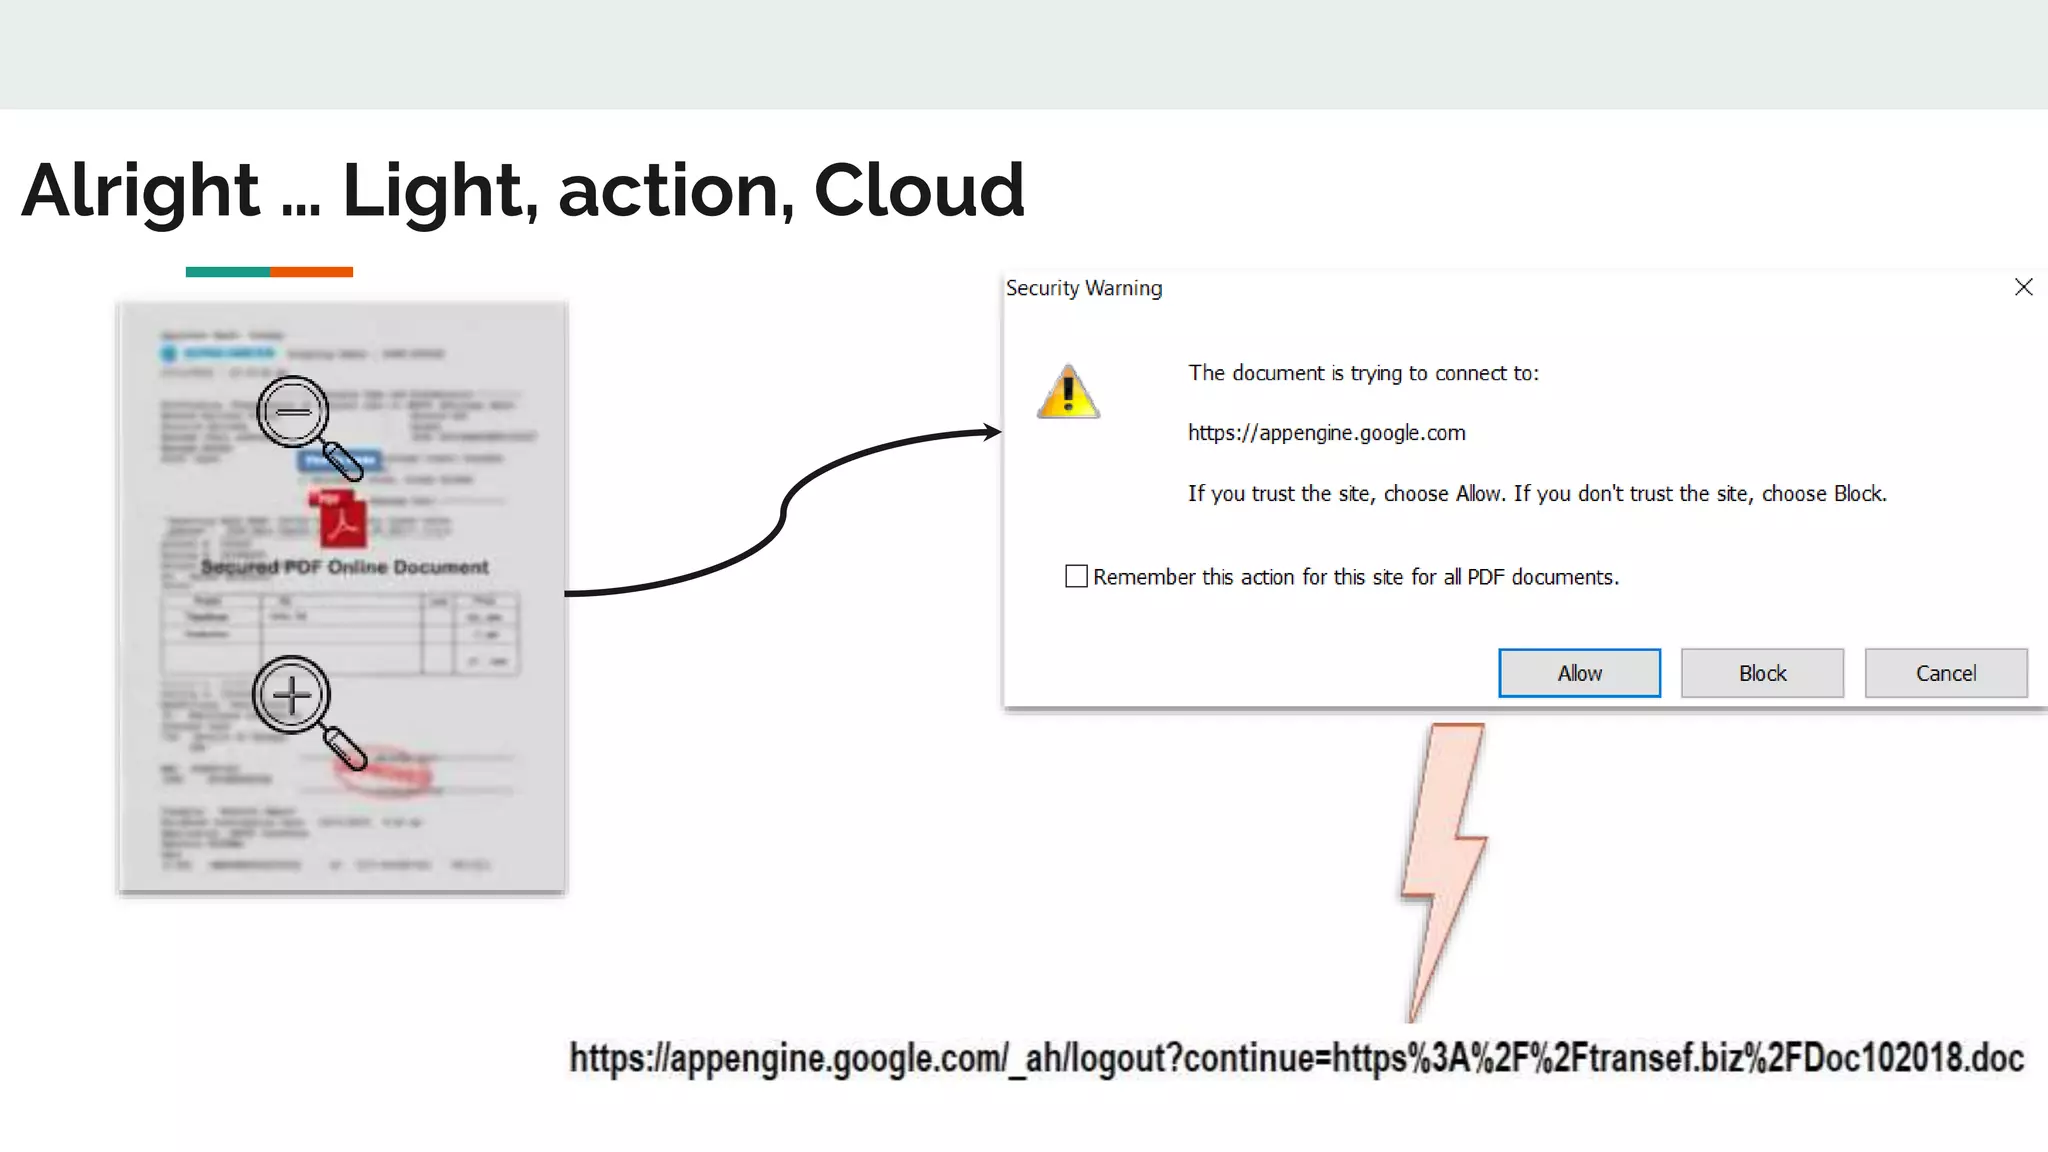Click the long appengine logout URL text
Viewport: 2048px width, 1152px height.
1296,1058
